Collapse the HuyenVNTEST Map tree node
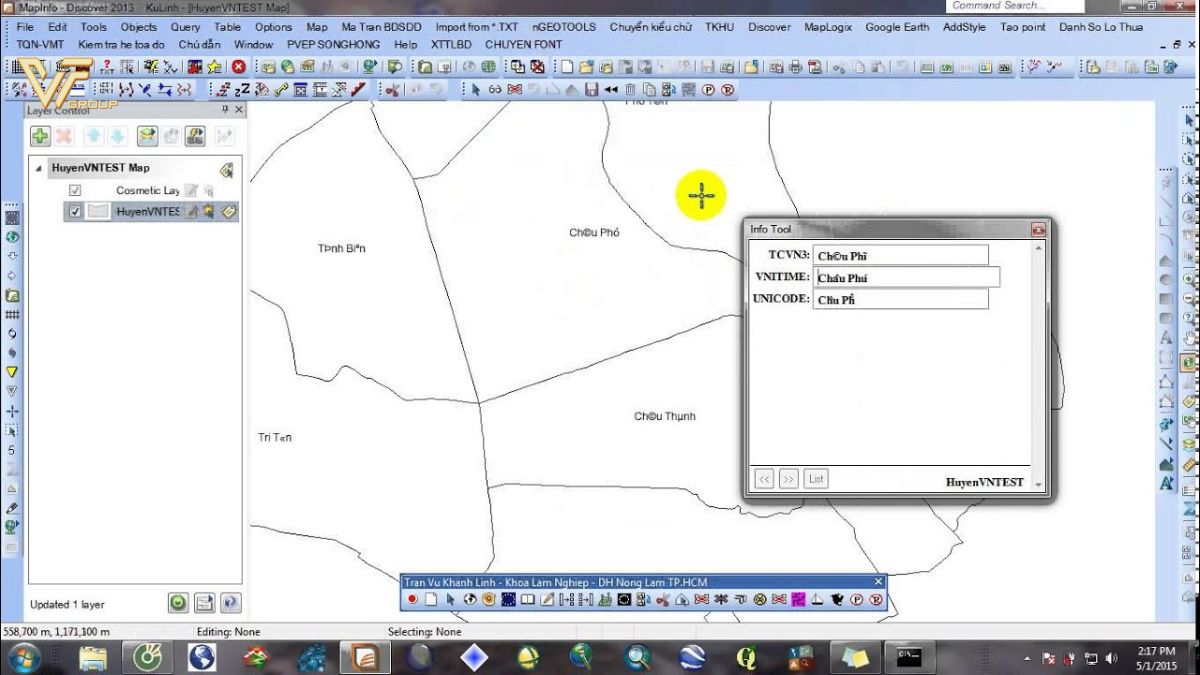 pos(38,168)
